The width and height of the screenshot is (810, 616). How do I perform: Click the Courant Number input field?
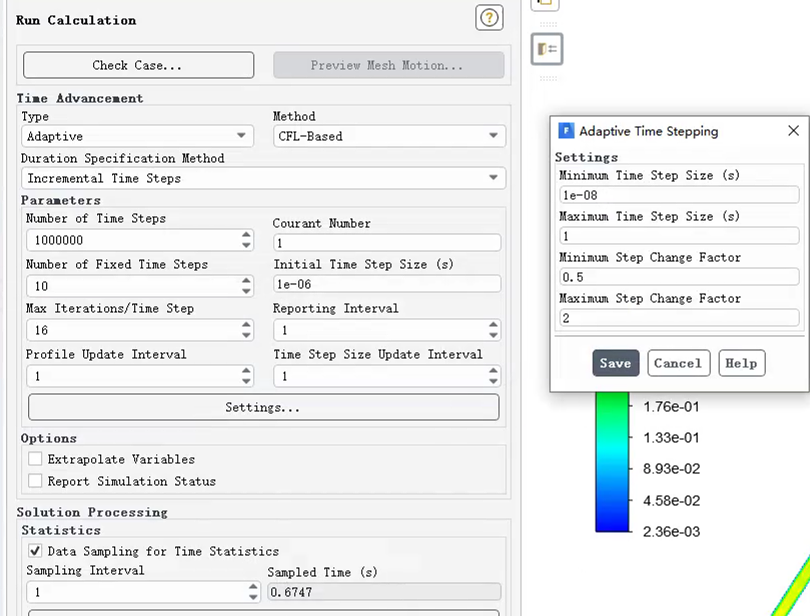click(386, 243)
